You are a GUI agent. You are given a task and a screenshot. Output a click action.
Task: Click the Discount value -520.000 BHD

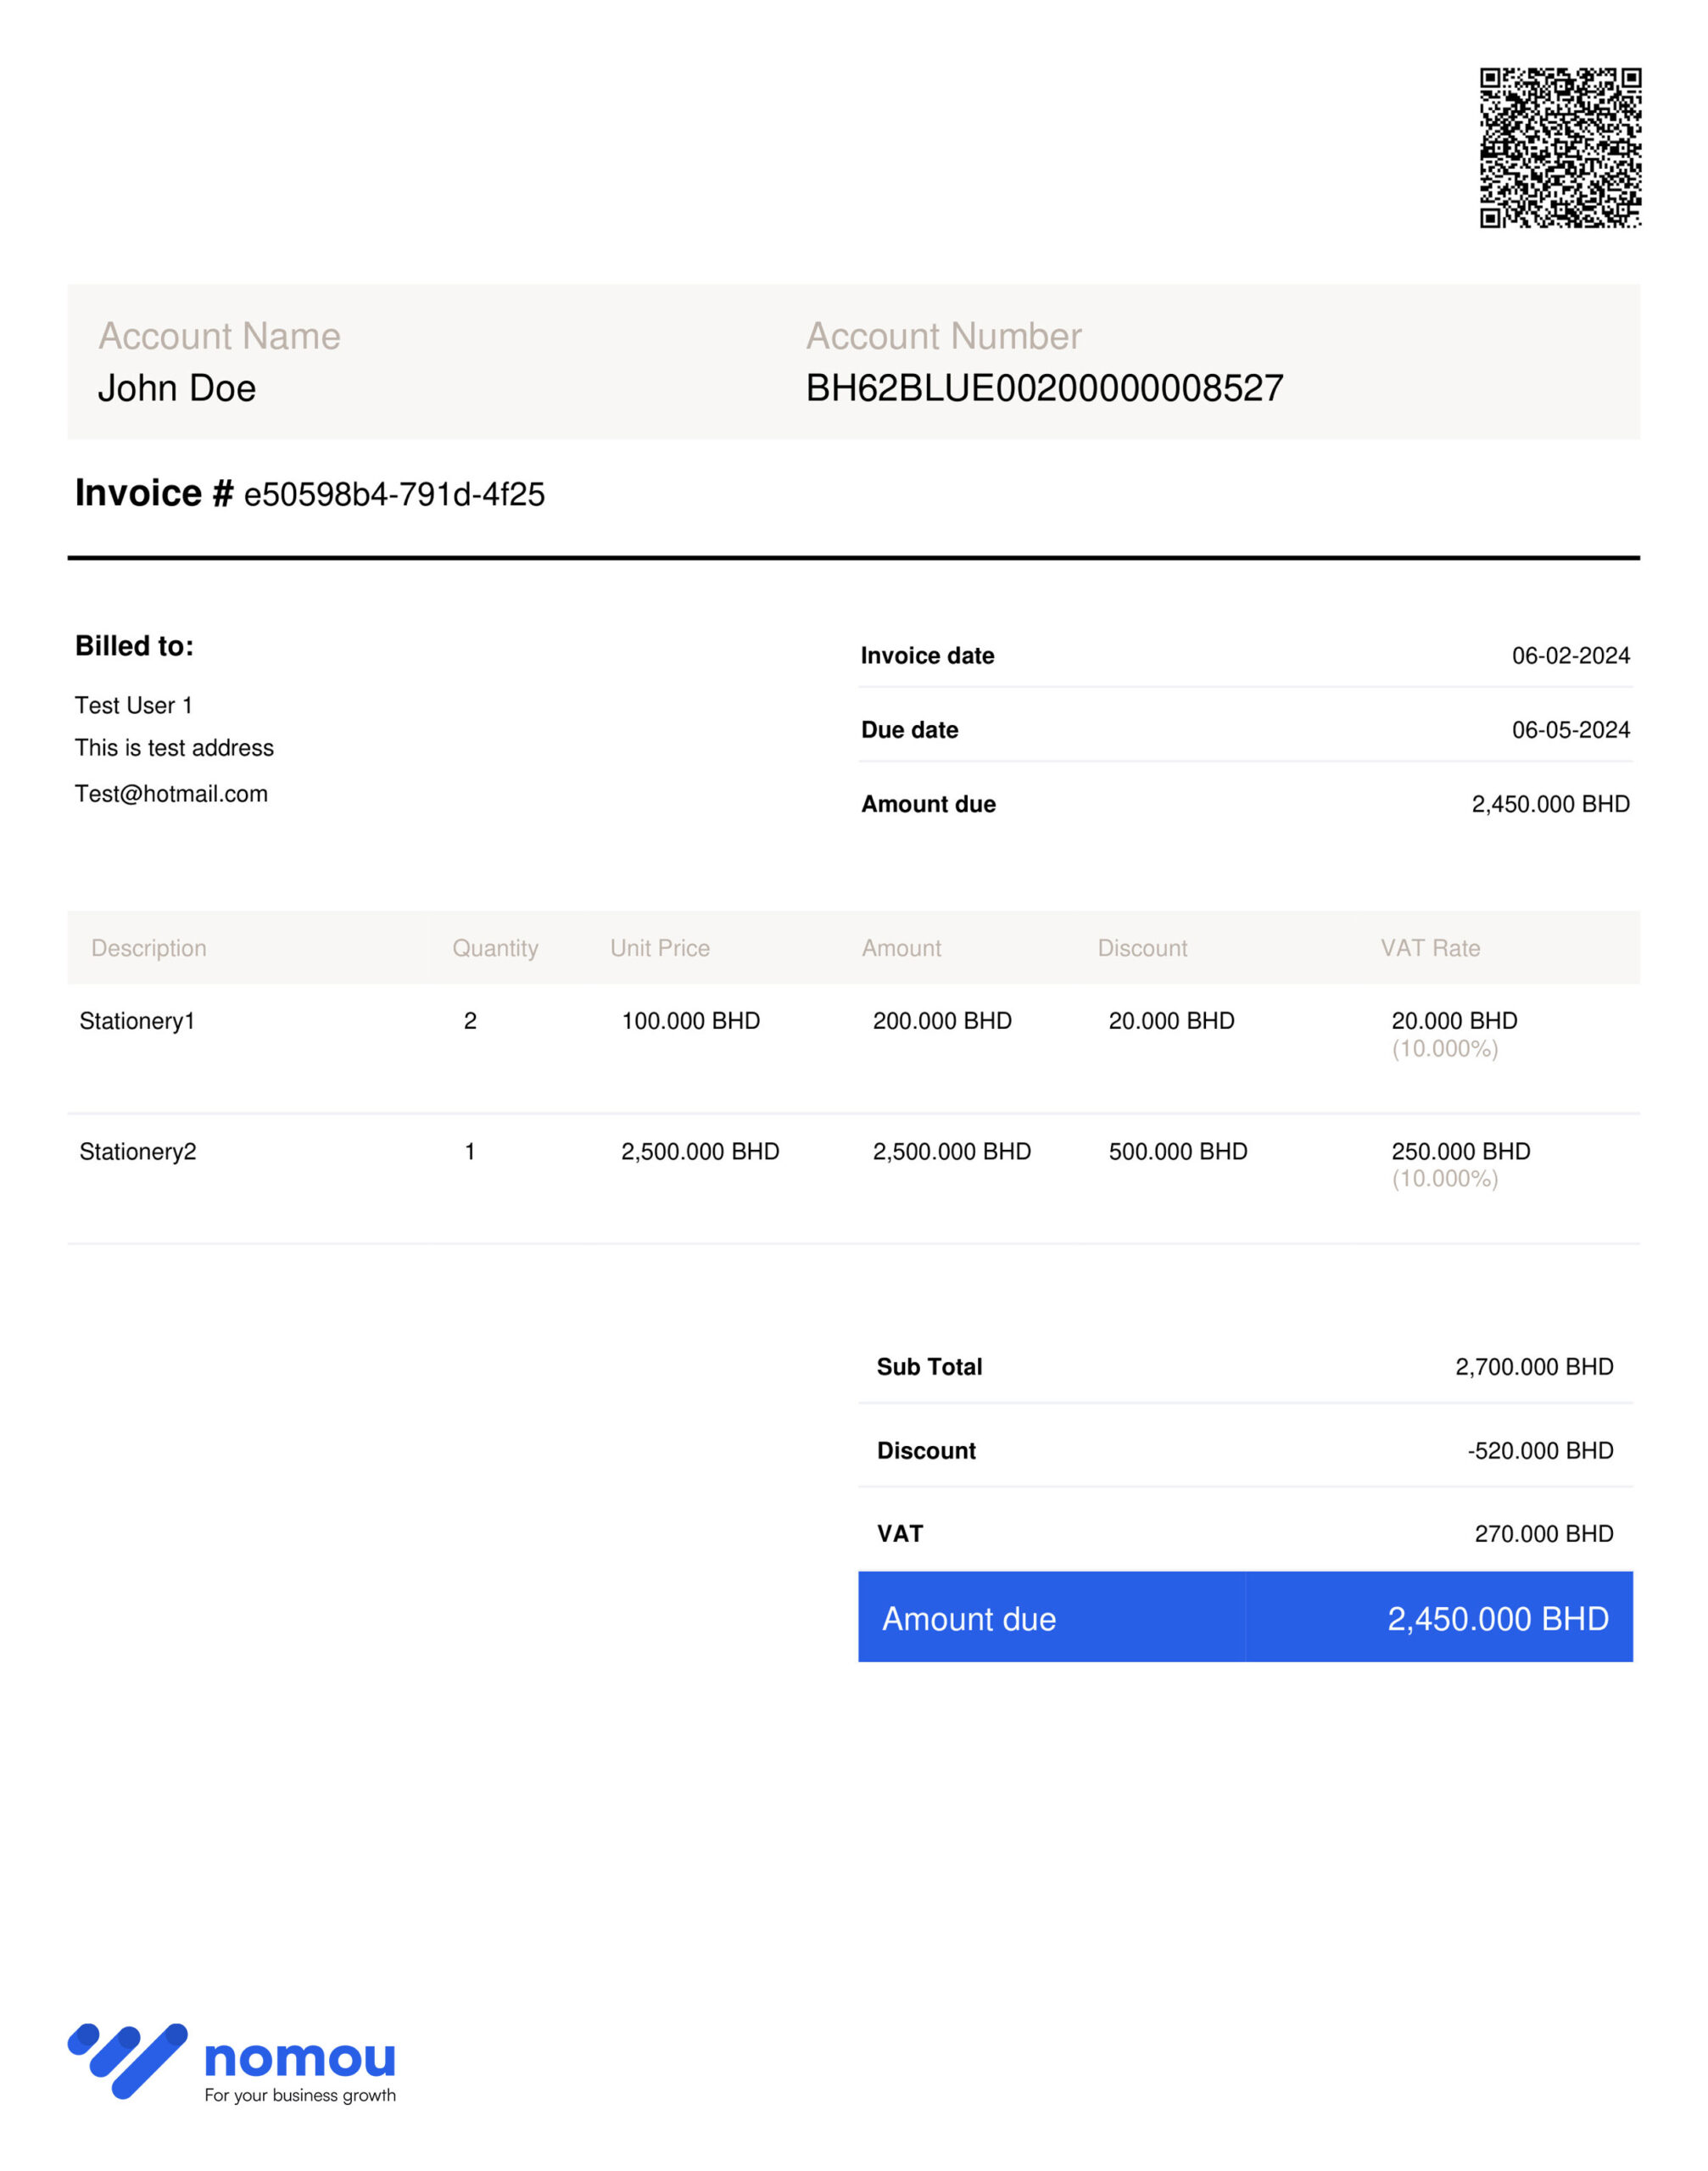pyautogui.click(x=1540, y=1451)
